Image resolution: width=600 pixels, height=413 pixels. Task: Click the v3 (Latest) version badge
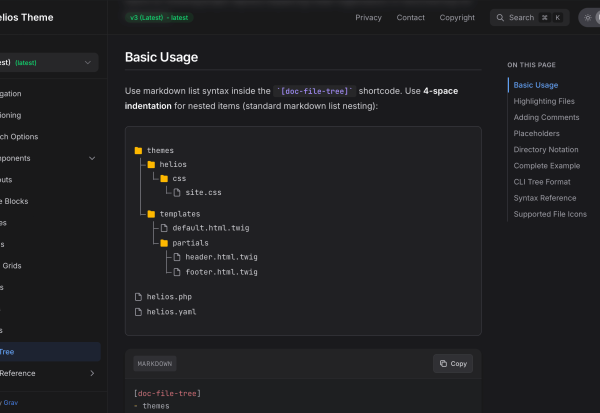click(159, 18)
